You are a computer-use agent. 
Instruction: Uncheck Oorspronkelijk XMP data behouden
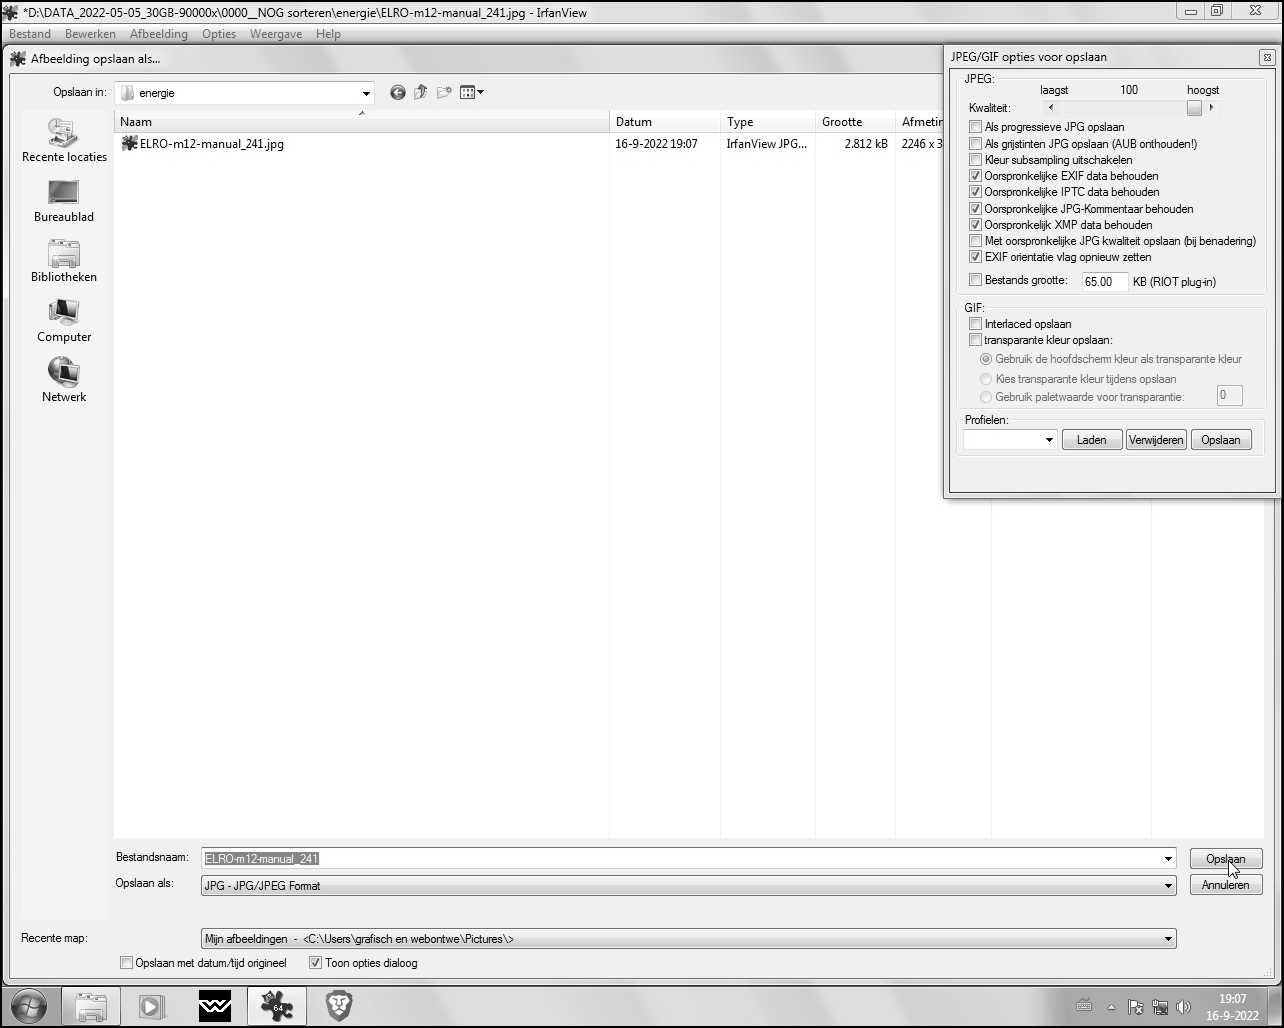click(976, 225)
